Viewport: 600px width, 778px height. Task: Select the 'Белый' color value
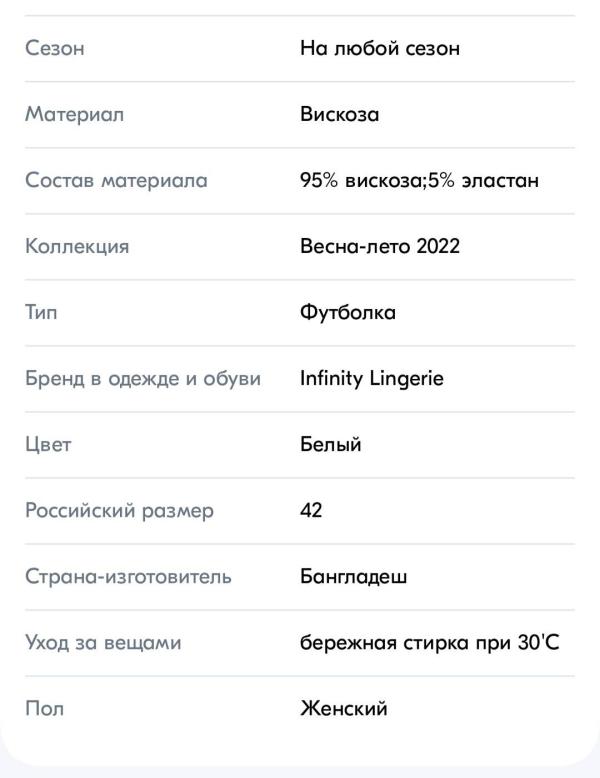[x=331, y=444]
